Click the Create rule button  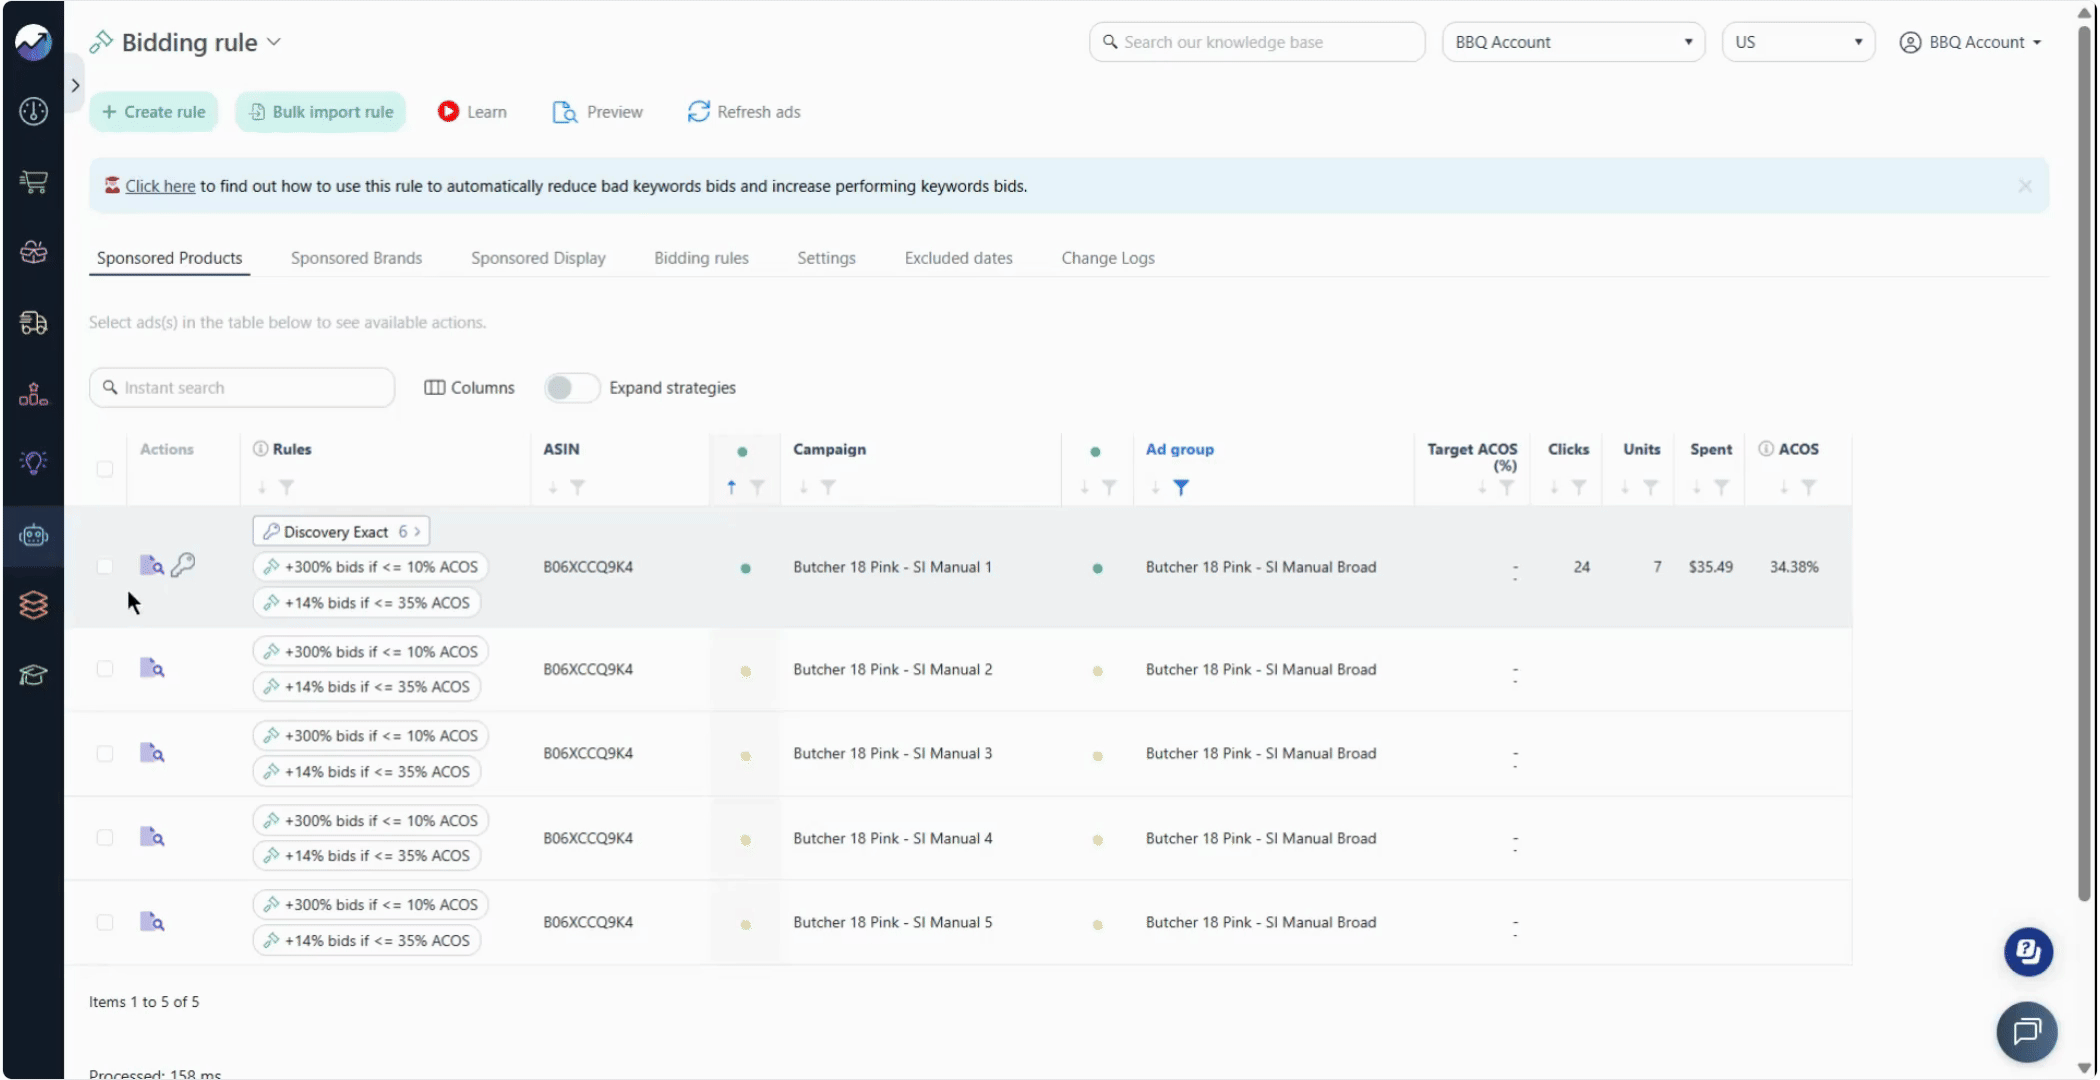[153, 112]
